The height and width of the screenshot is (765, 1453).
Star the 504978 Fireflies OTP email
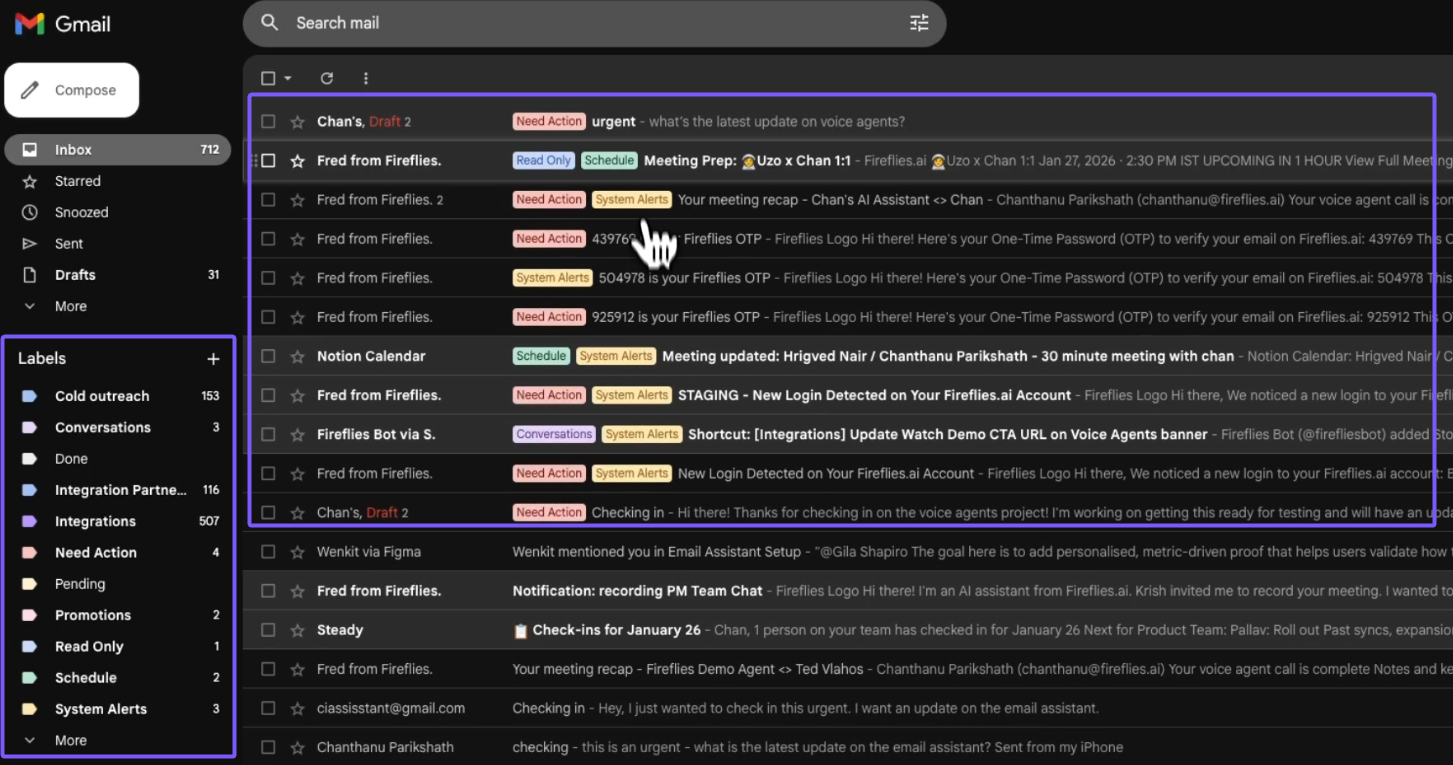297,278
